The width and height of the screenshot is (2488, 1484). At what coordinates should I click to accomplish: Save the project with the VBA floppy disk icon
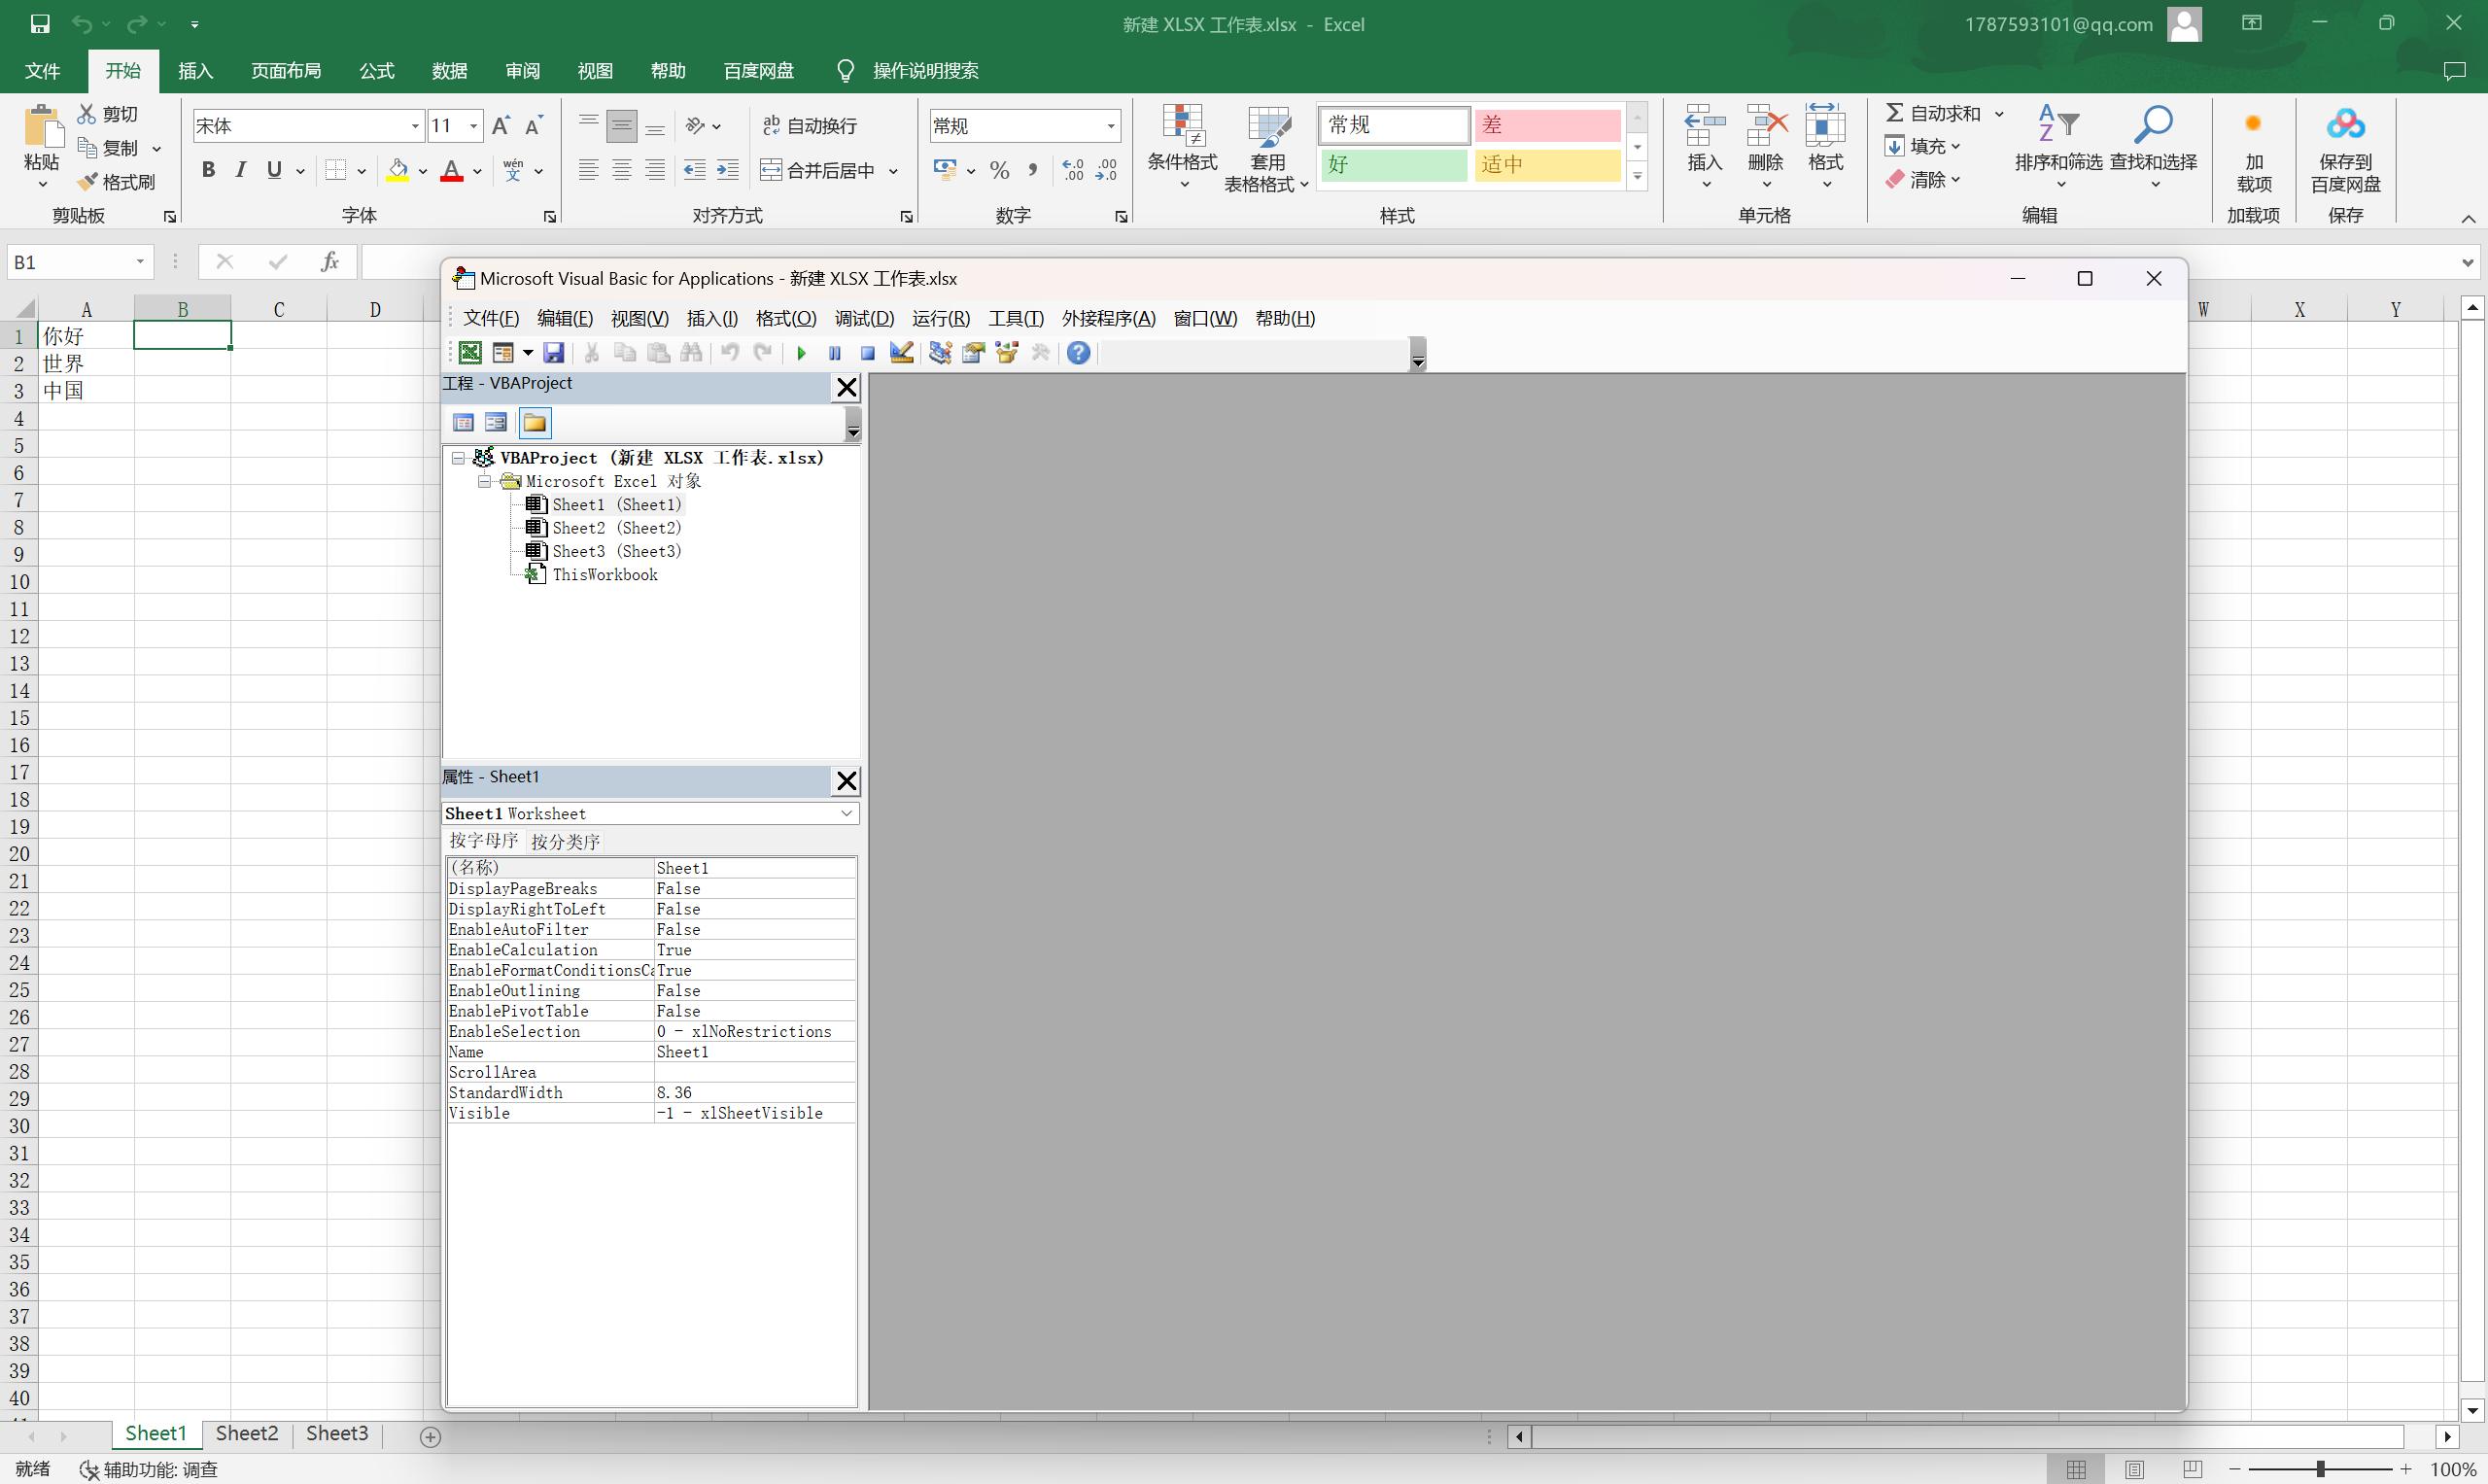pyautogui.click(x=553, y=353)
